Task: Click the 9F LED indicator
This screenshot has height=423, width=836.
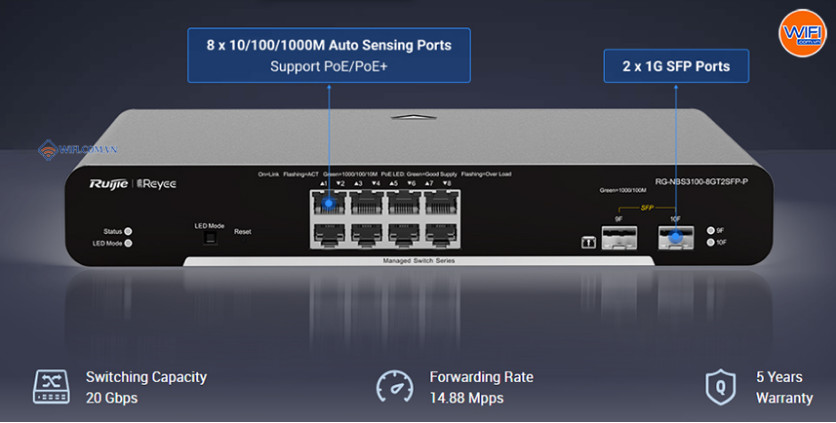Action: (x=710, y=230)
